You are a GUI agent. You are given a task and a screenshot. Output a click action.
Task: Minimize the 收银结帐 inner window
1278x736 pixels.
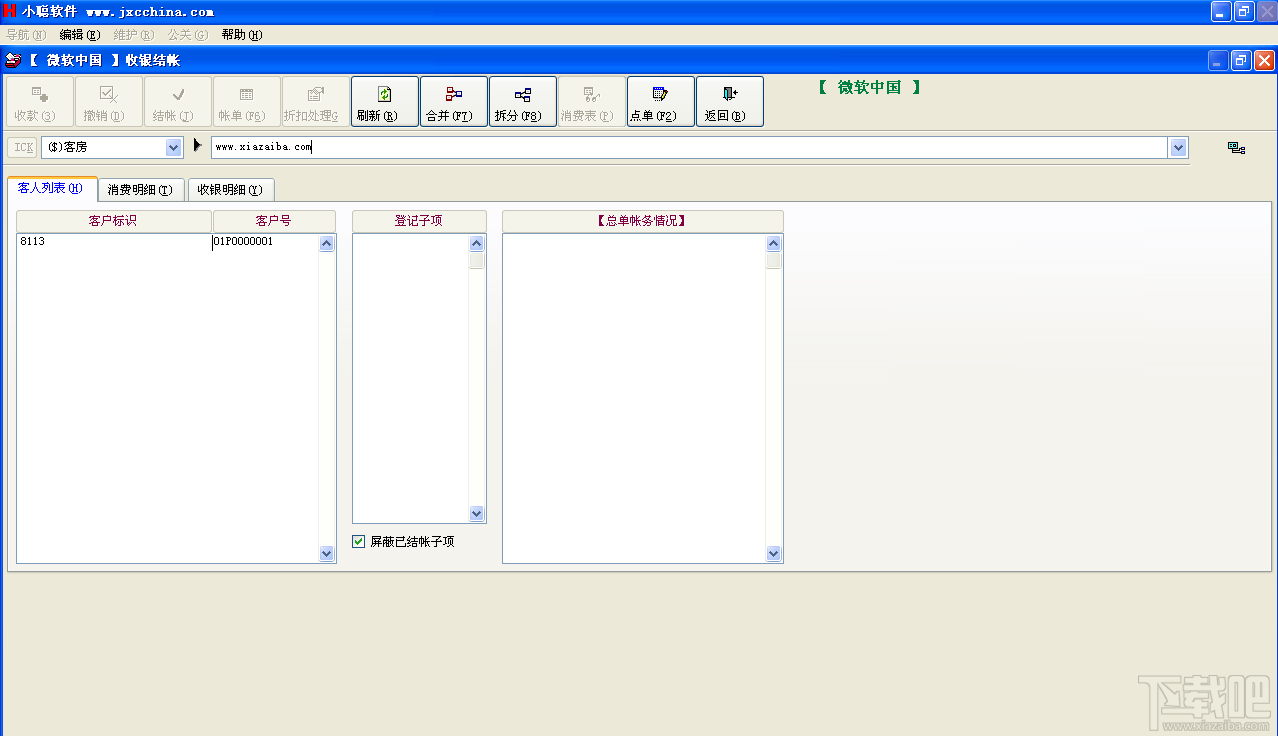tap(1218, 60)
